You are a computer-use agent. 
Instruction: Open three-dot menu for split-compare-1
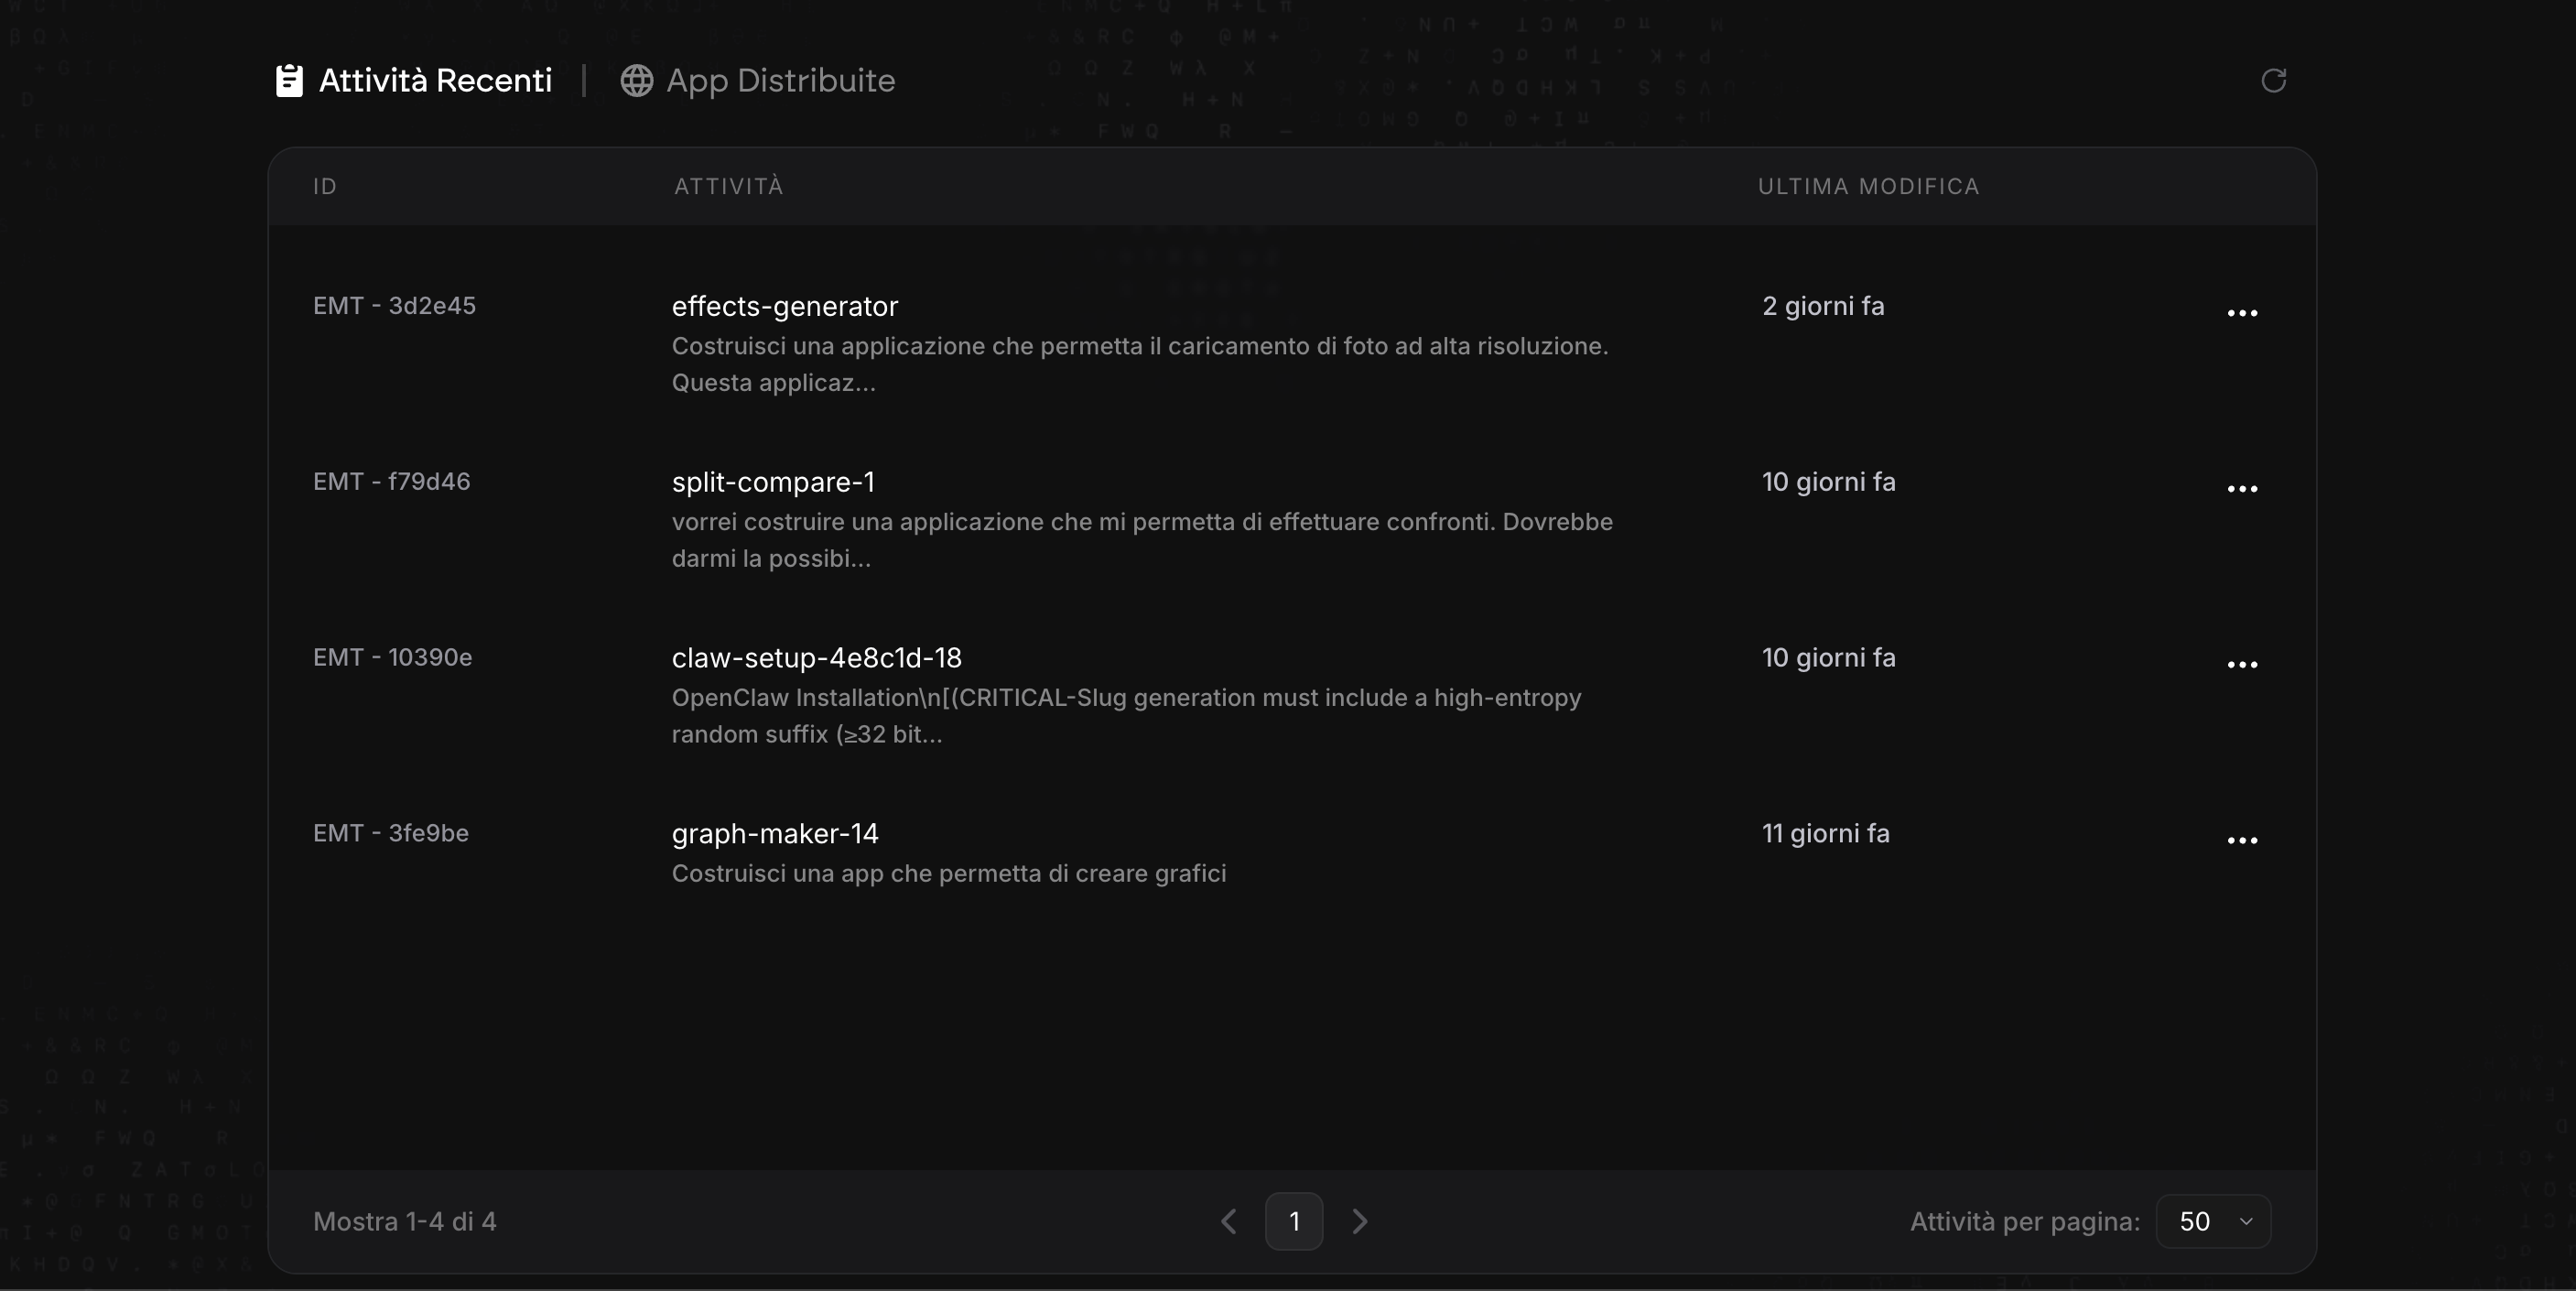[2242, 489]
